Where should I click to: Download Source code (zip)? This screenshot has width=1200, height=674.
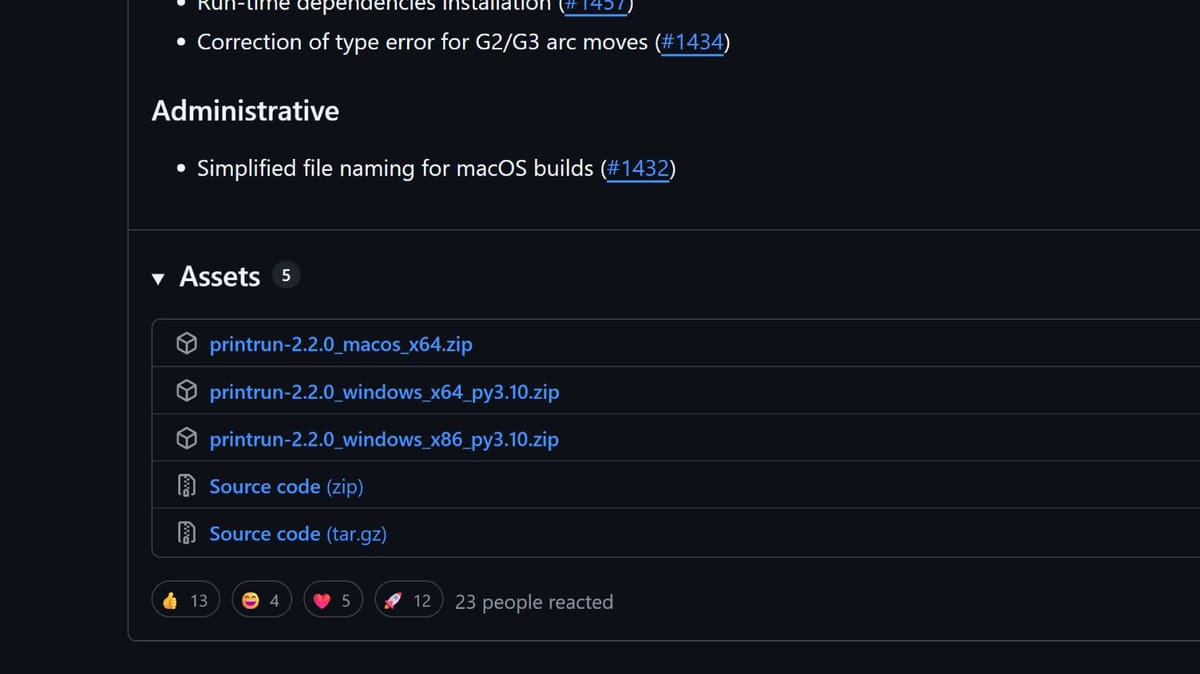tap(286, 486)
